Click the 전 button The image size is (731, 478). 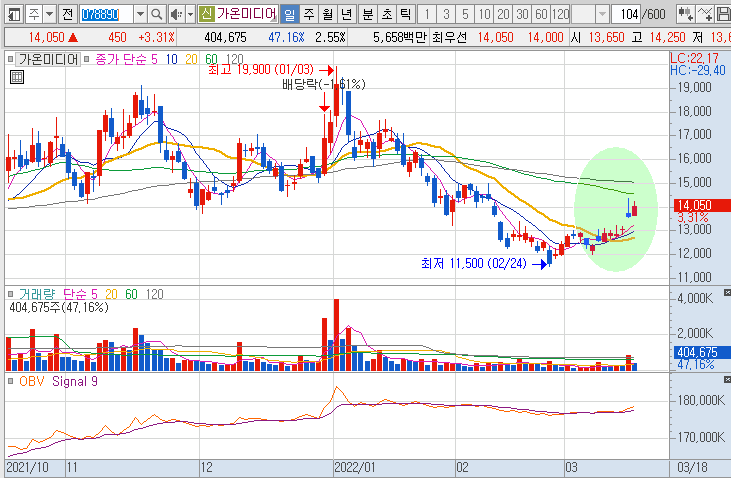click(x=67, y=14)
